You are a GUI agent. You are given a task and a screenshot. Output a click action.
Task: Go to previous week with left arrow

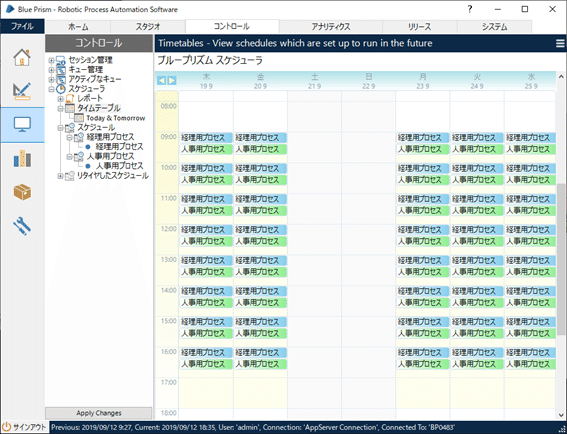pos(161,80)
